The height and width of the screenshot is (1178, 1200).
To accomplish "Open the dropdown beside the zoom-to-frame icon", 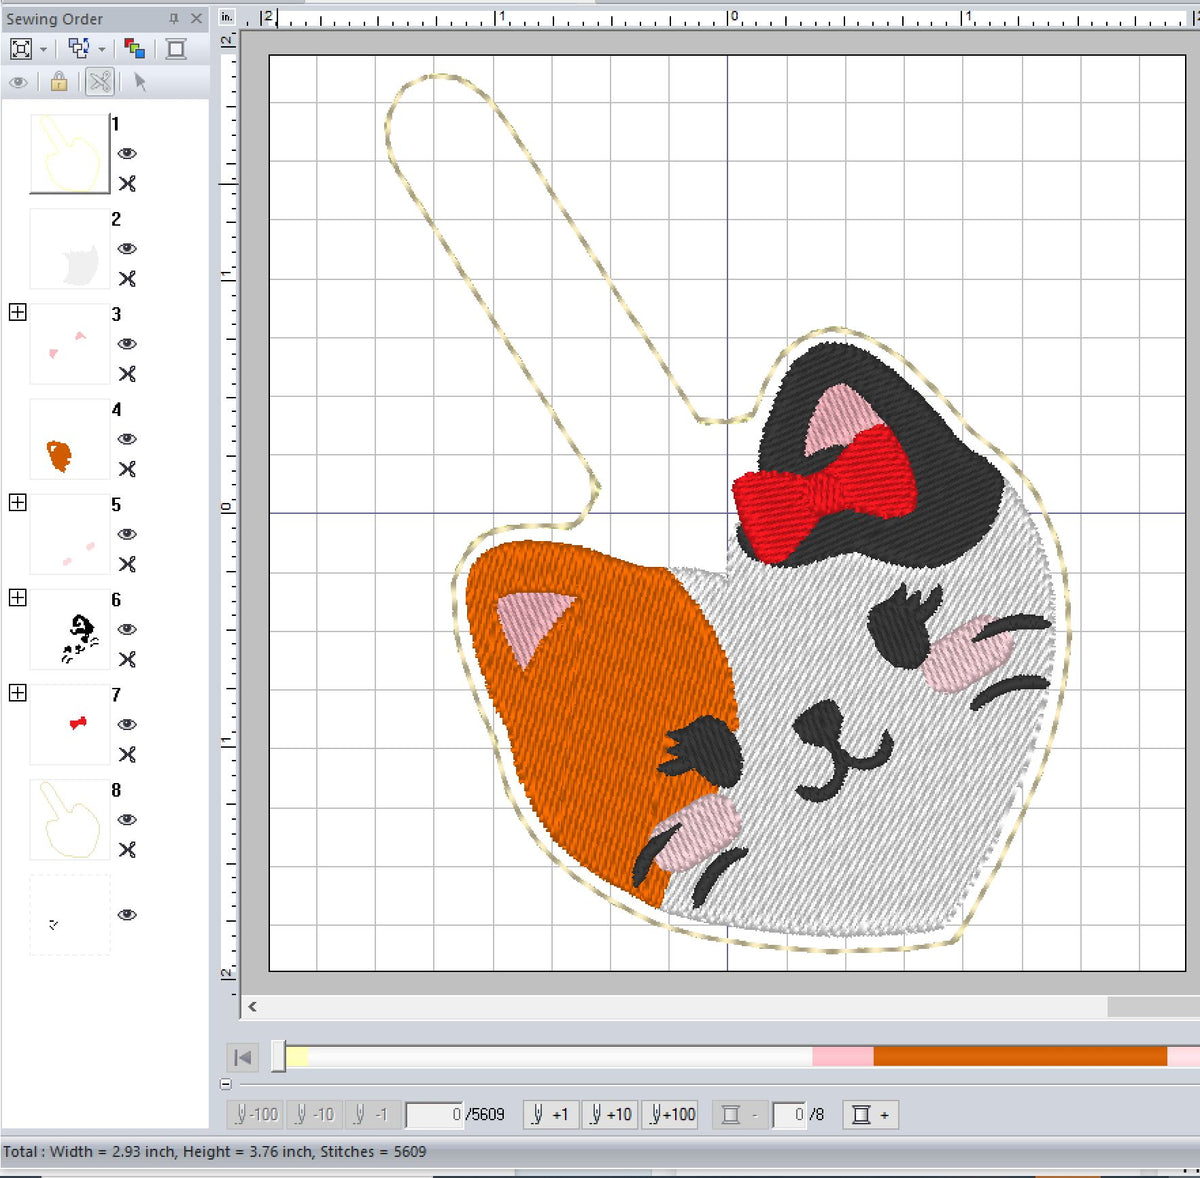I will click(43, 49).
